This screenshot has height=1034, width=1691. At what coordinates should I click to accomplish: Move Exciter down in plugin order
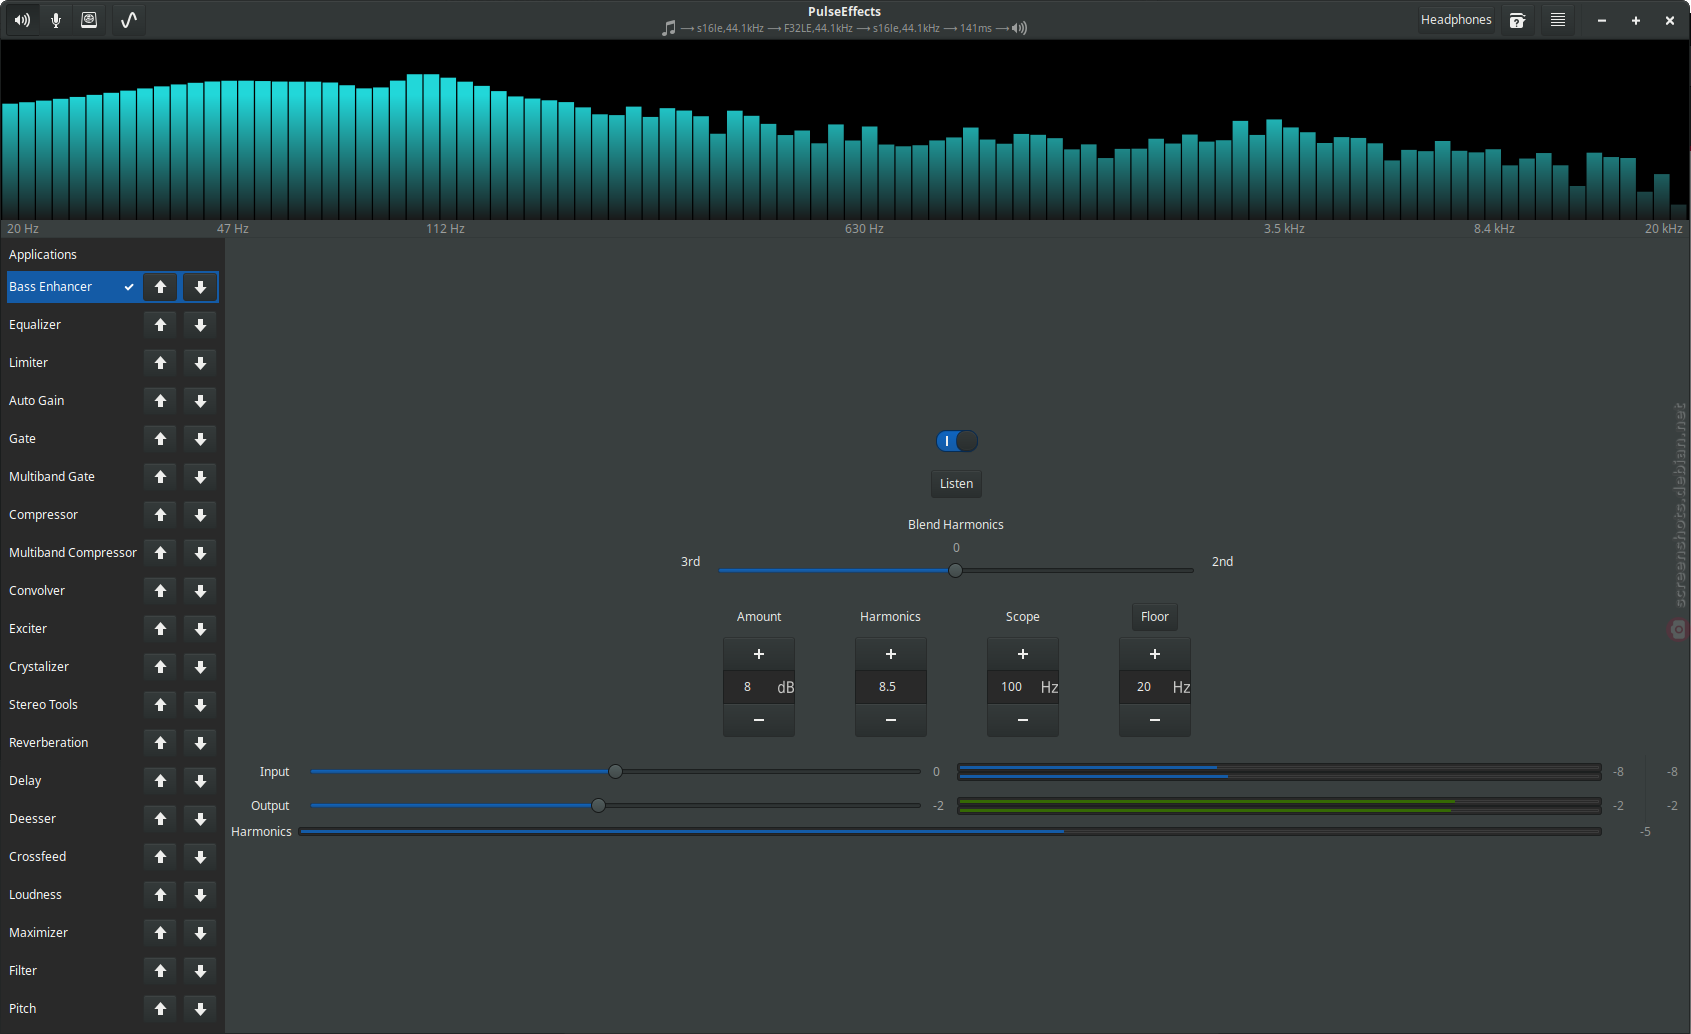pyautogui.click(x=200, y=629)
